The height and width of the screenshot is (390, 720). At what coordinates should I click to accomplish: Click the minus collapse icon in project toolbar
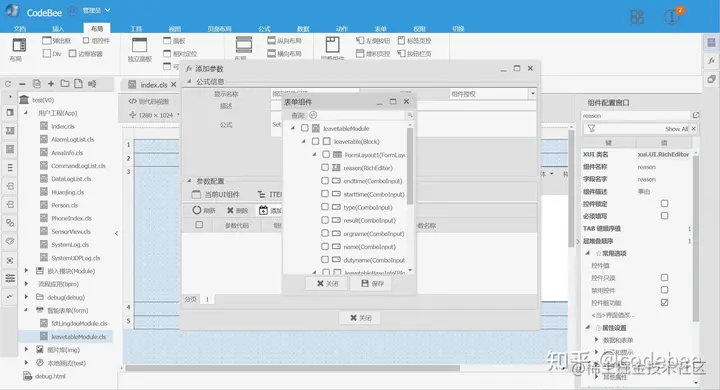(22, 84)
